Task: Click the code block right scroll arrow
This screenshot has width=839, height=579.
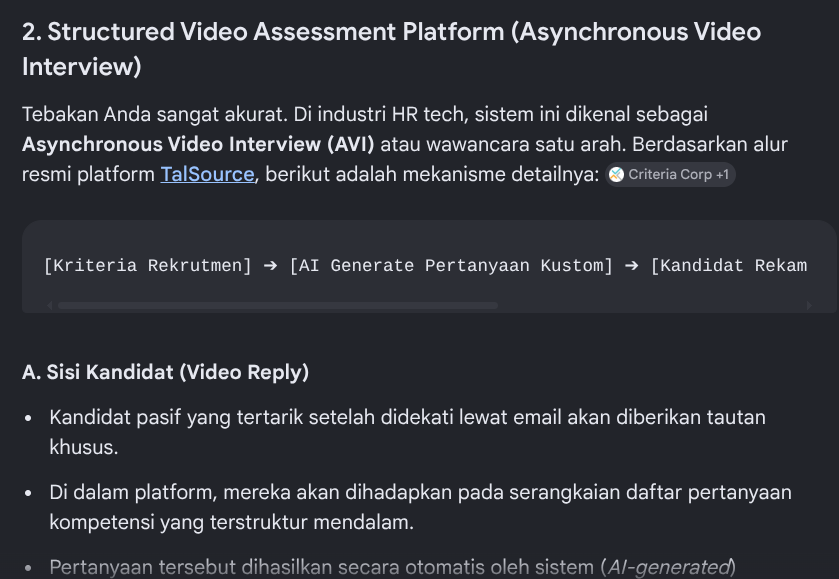Action: tap(809, 306)
